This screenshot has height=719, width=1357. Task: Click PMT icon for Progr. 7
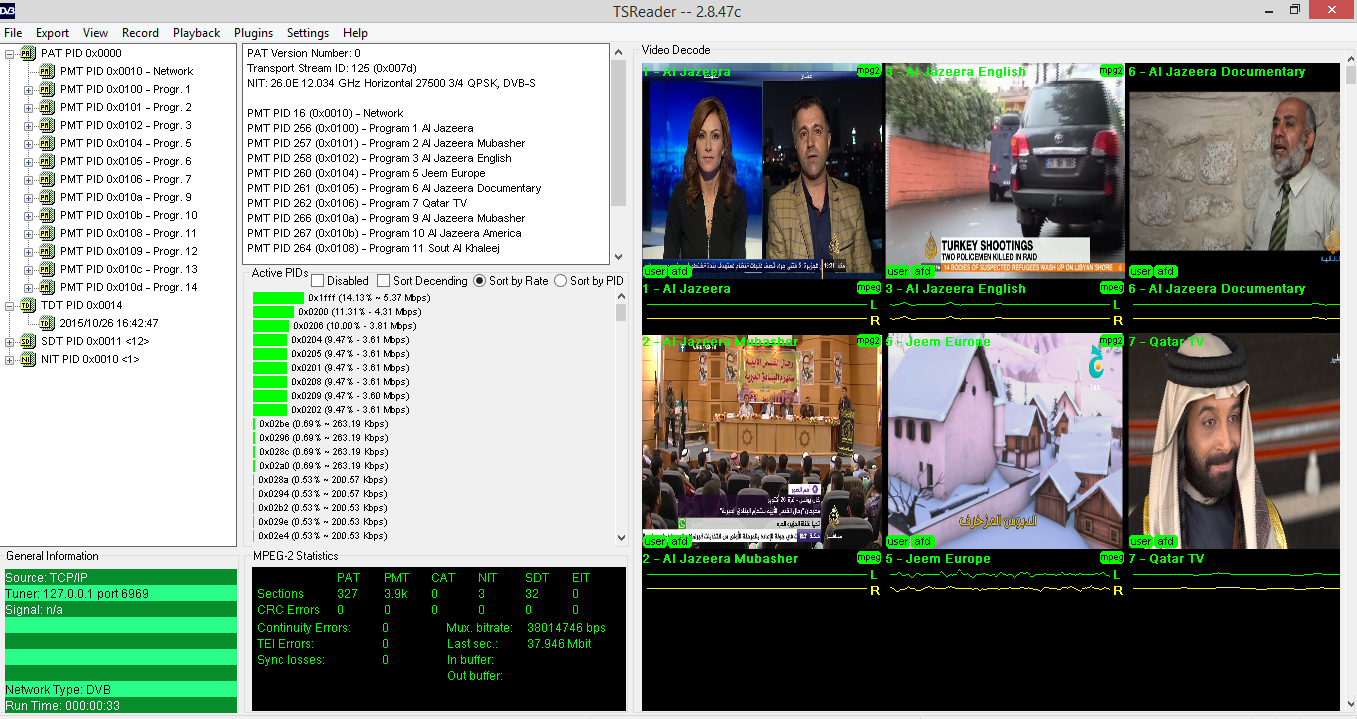46,179
